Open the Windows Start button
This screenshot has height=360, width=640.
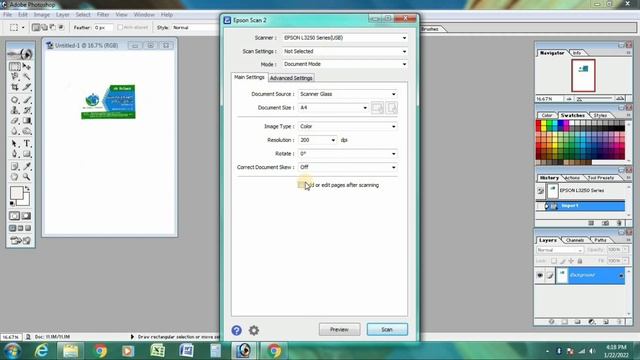tap(12, 351)
